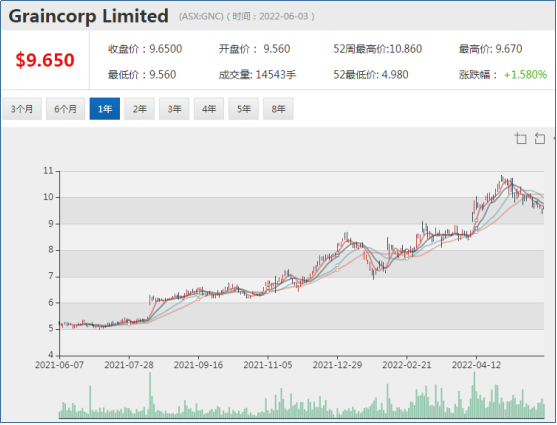This screenshot has width=557, height=425.
Task: Click the Graincorp Limited title
Action: click(x=88, y=16)
